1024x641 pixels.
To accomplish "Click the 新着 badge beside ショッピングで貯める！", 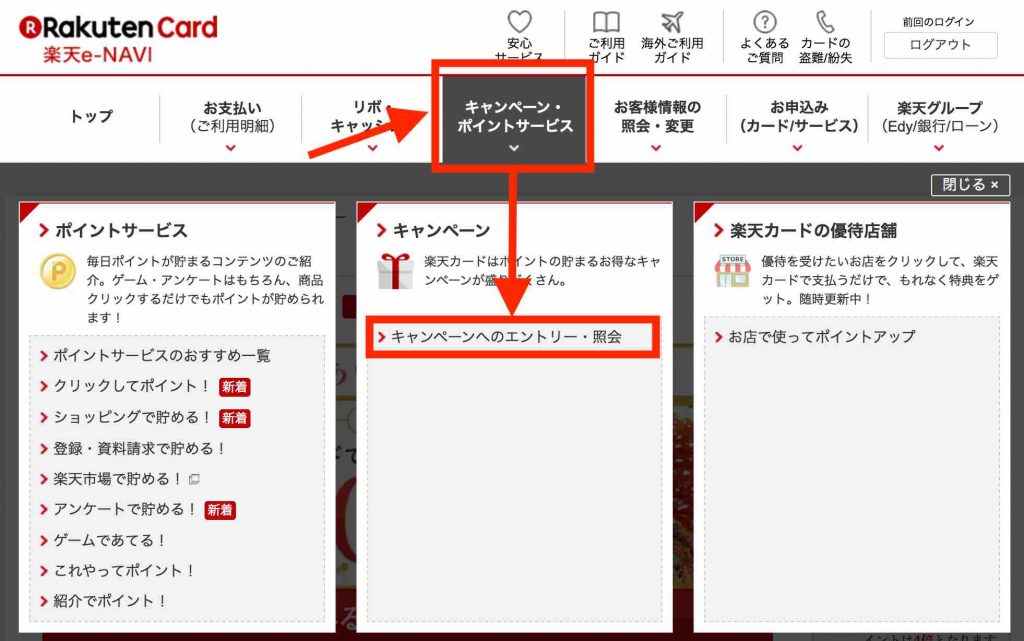I will click(234, 418).
